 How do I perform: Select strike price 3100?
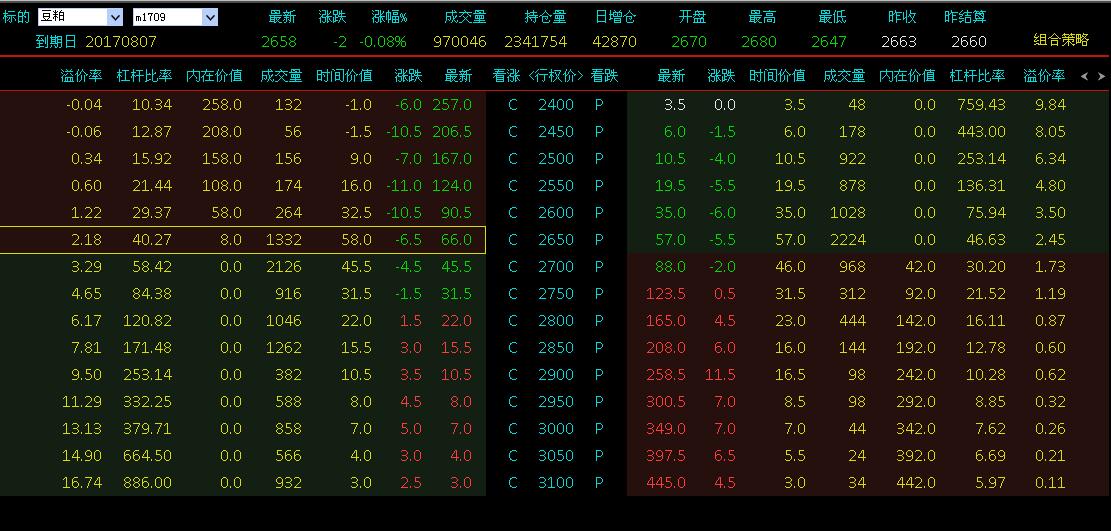(x=556, y=482)
